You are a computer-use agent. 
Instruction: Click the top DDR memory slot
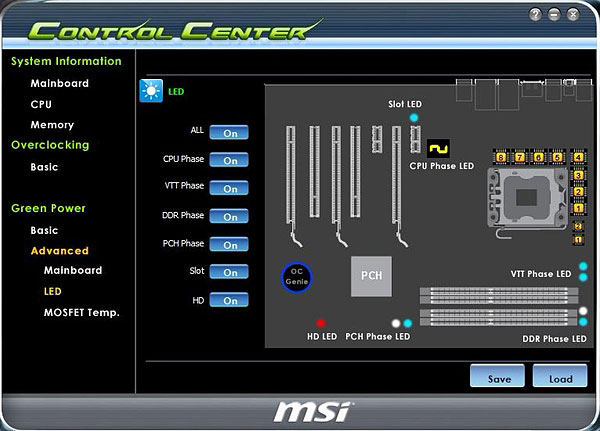point(499,291)
